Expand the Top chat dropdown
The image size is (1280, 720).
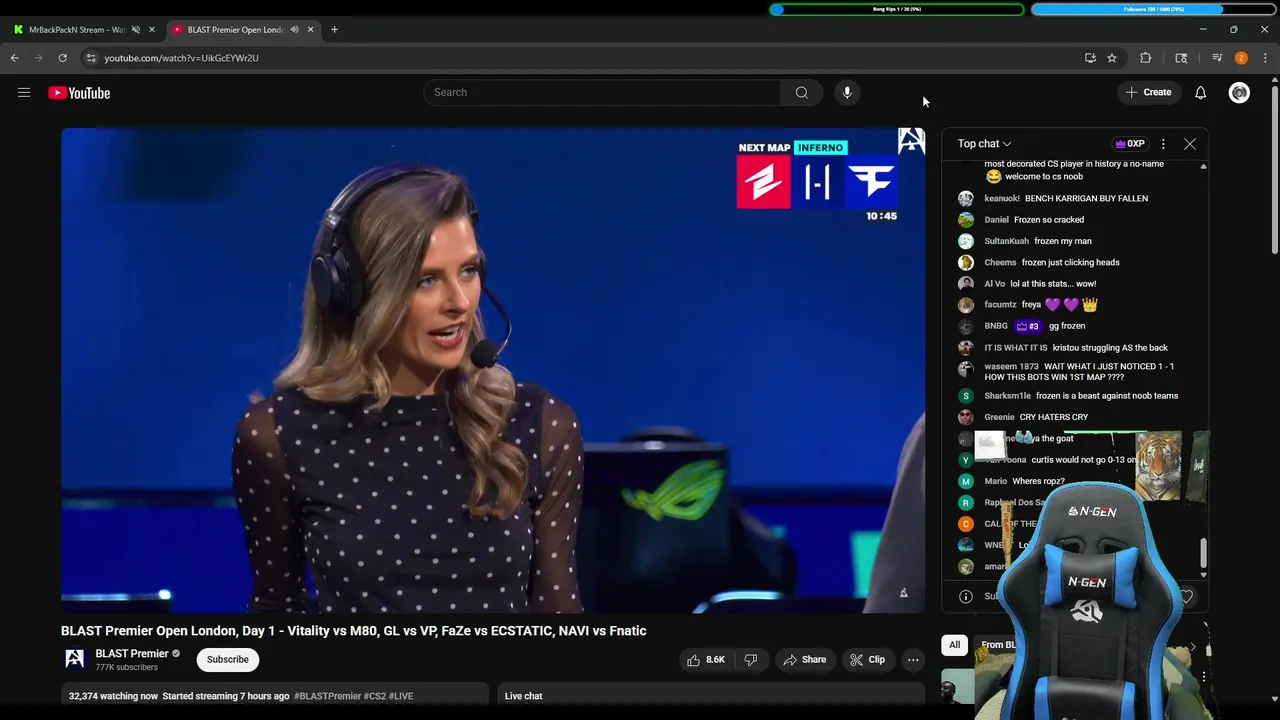click(984, 144)
